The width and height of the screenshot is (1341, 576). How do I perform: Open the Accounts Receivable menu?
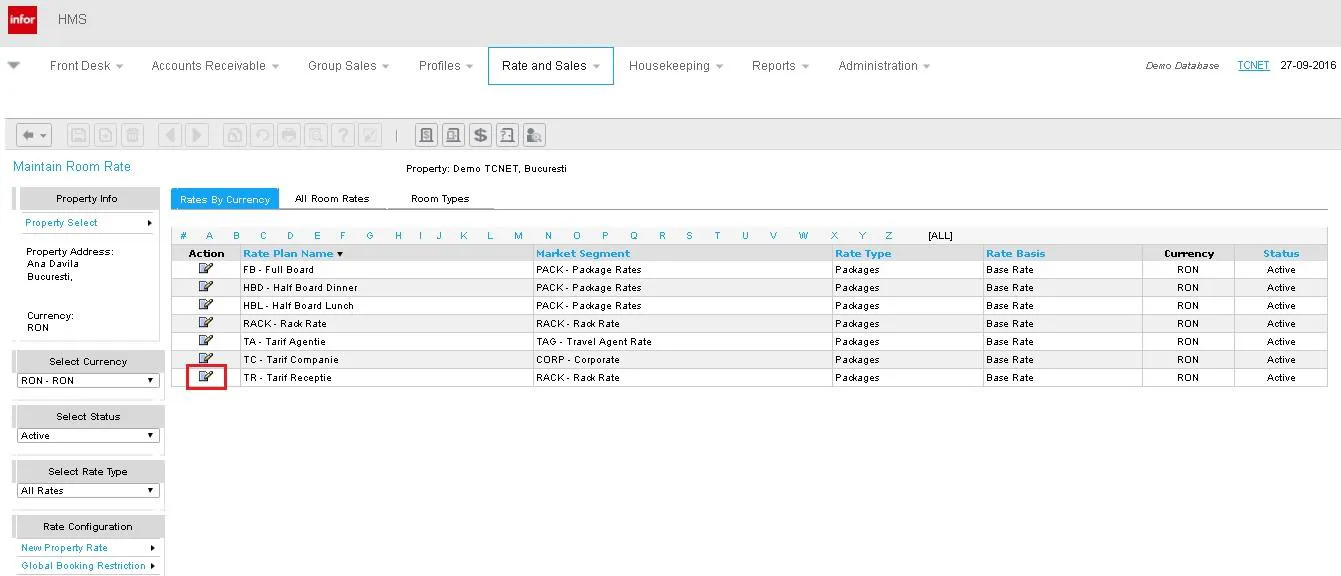215,66
